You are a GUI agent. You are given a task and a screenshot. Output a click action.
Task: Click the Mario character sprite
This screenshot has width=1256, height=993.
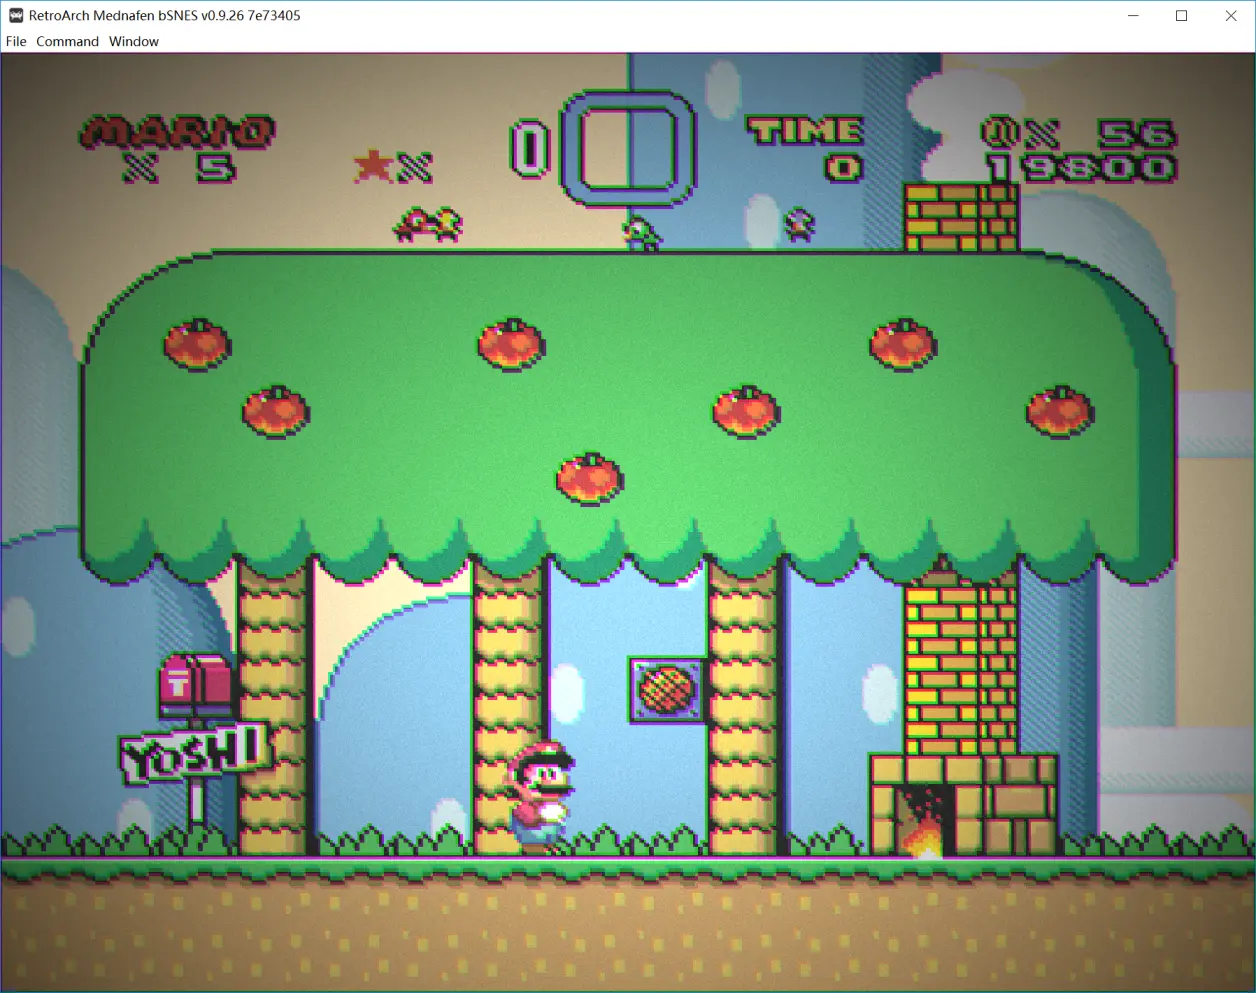click(541, 797)
